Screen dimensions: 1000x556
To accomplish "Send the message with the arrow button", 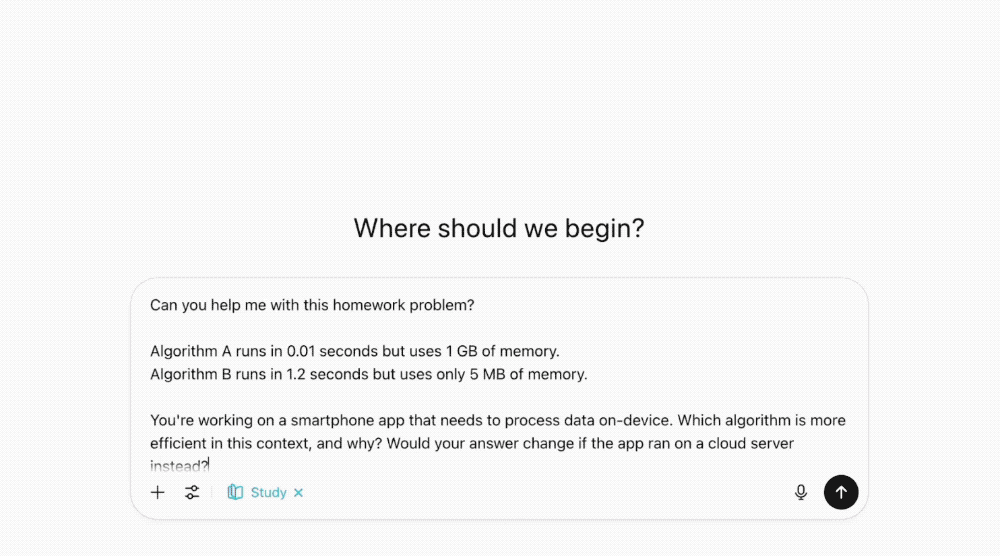I will click(x=841, y=492).
